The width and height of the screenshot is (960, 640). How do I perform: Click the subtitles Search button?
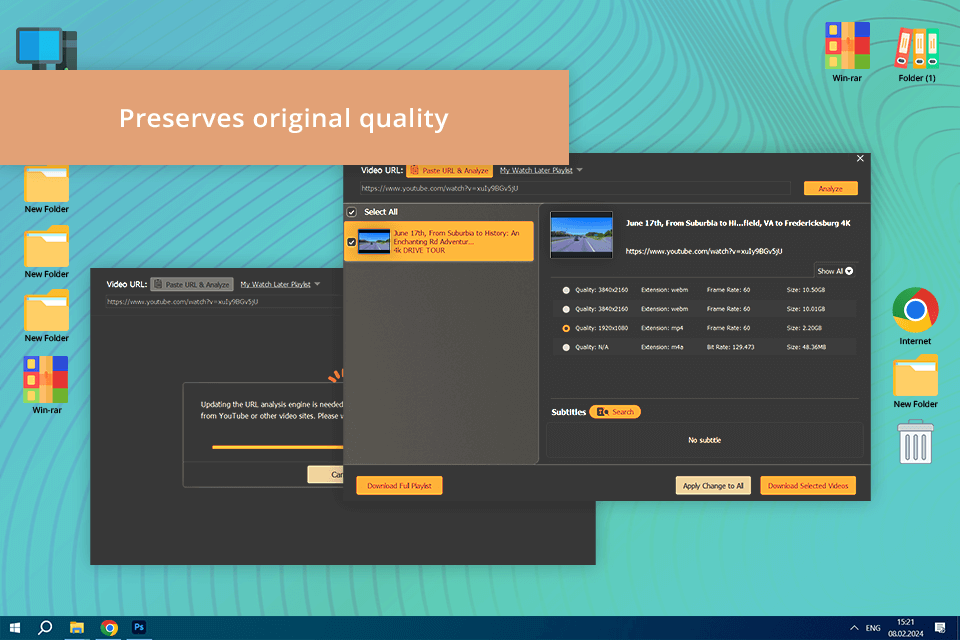tap(615, 412)
